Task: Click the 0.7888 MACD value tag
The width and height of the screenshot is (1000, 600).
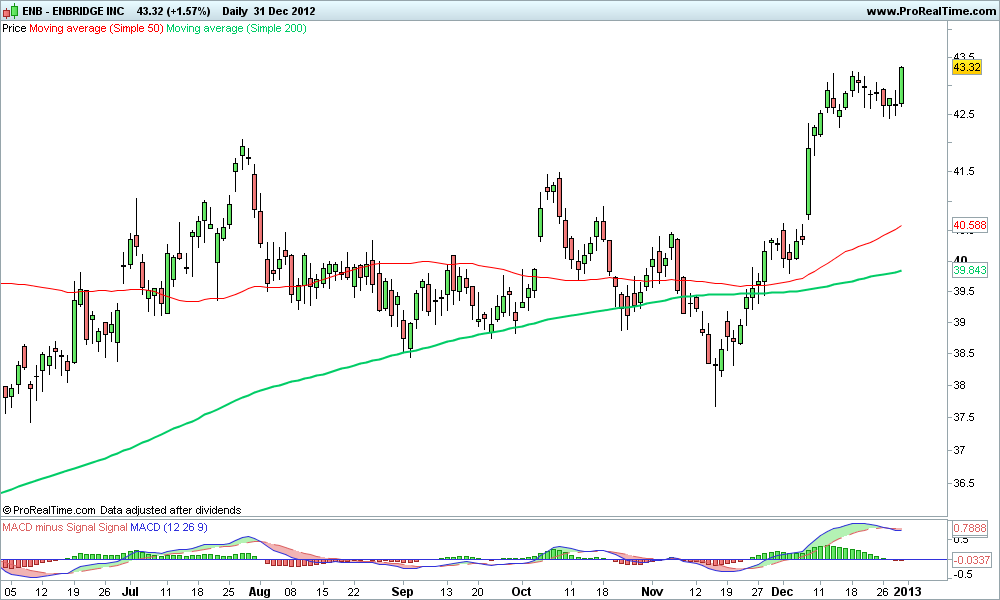Action: (x=969, y=529)
